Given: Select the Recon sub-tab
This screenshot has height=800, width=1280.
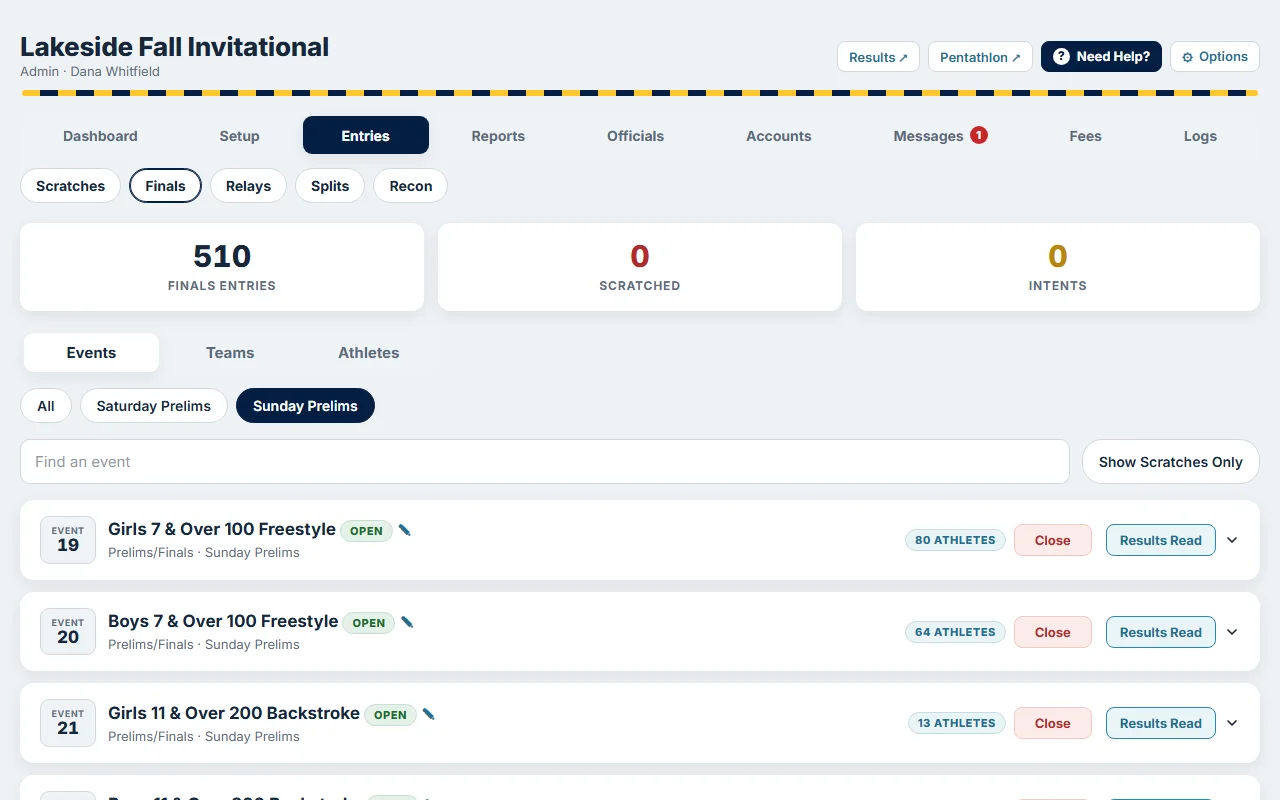Looking at the screenshot, I should click(x=411, y=186).
